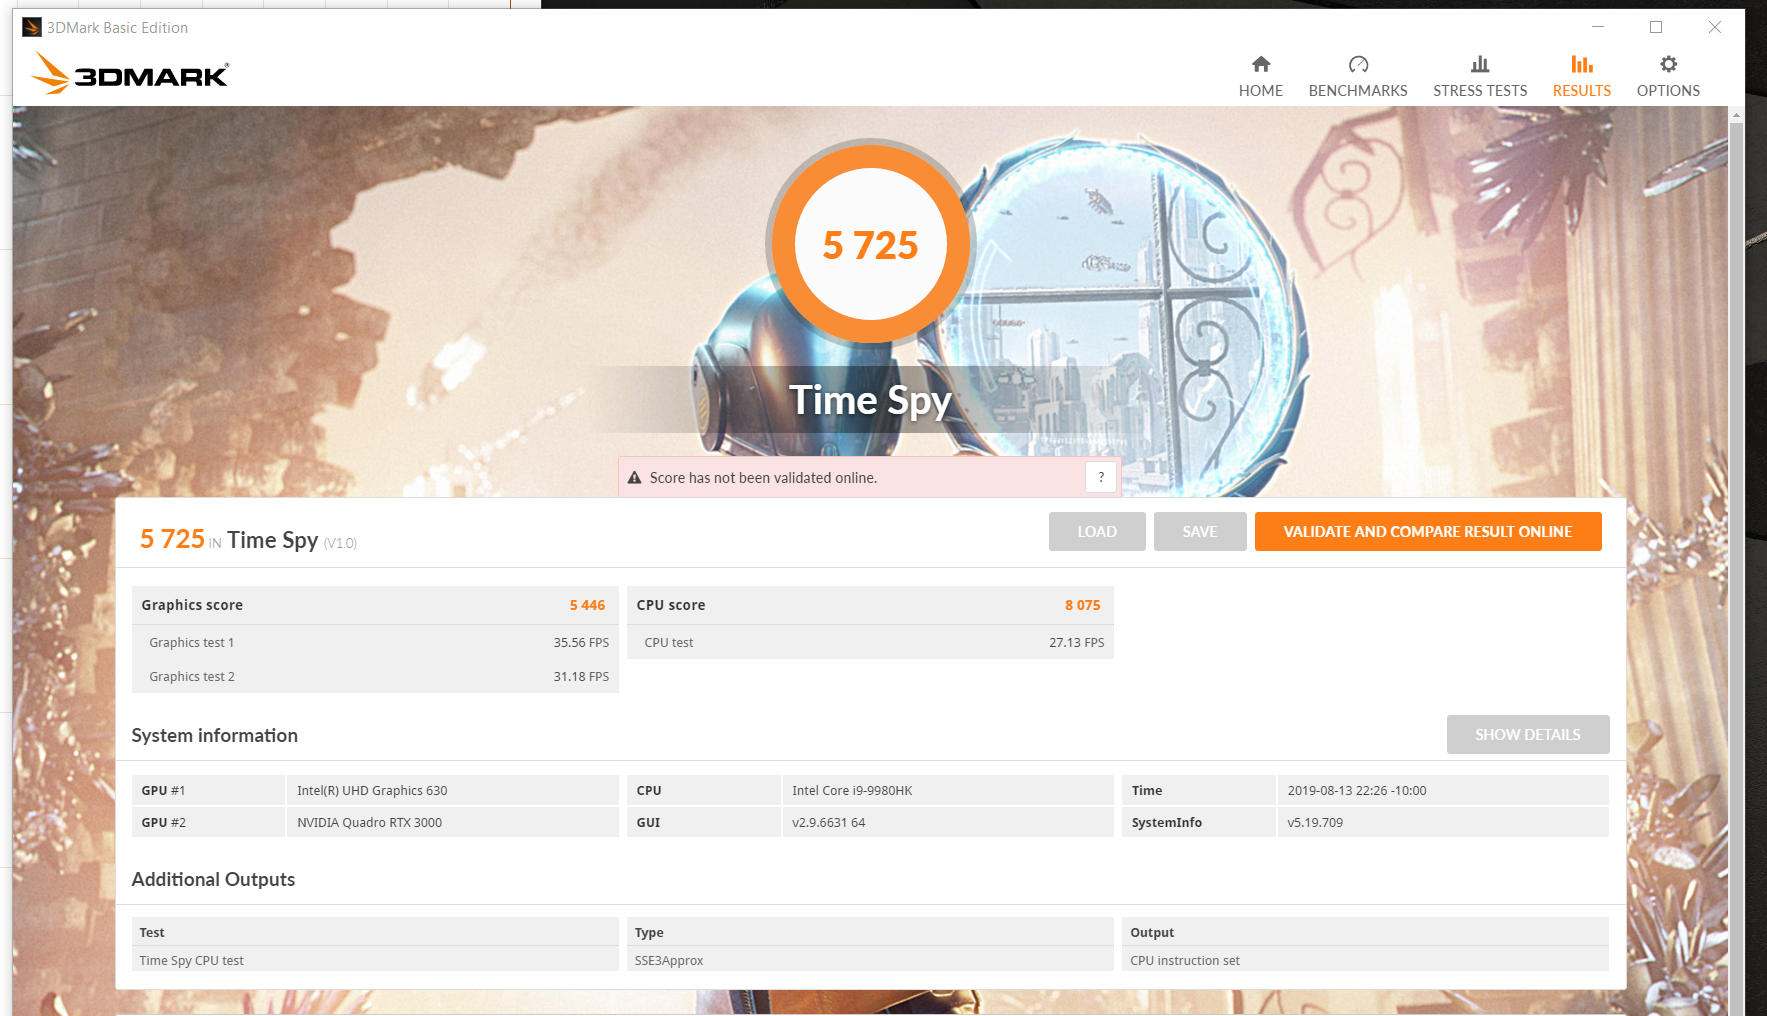Select the Stress Tests bar chart icon

[x=1480, y=64]
